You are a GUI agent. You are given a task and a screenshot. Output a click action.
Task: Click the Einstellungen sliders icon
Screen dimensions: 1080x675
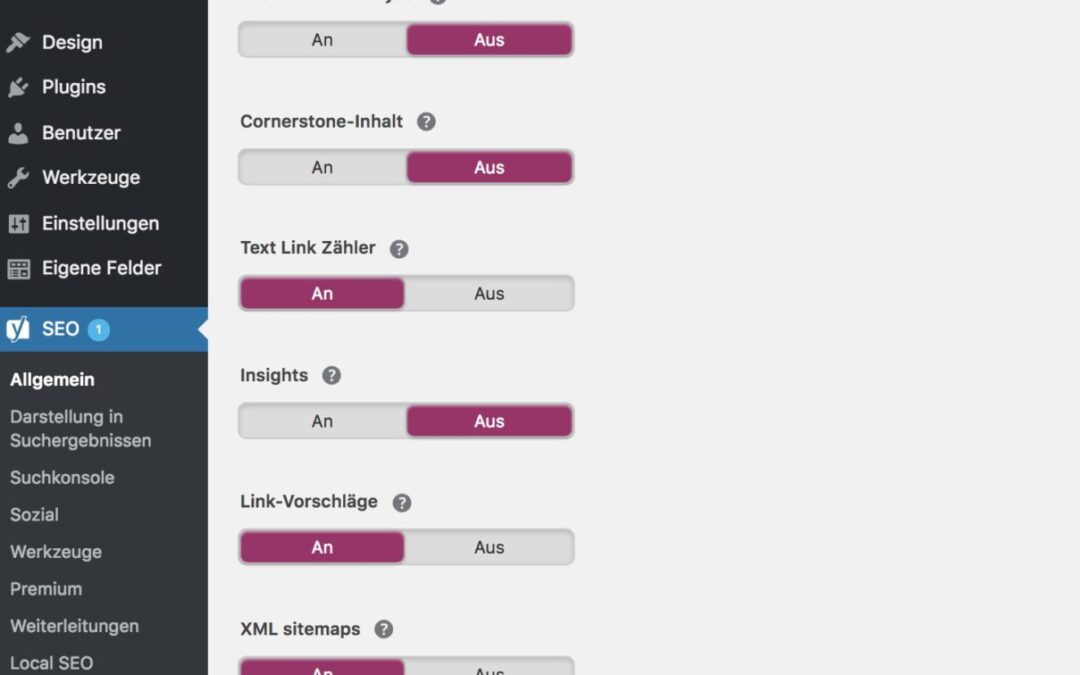[x=18, y=224]
